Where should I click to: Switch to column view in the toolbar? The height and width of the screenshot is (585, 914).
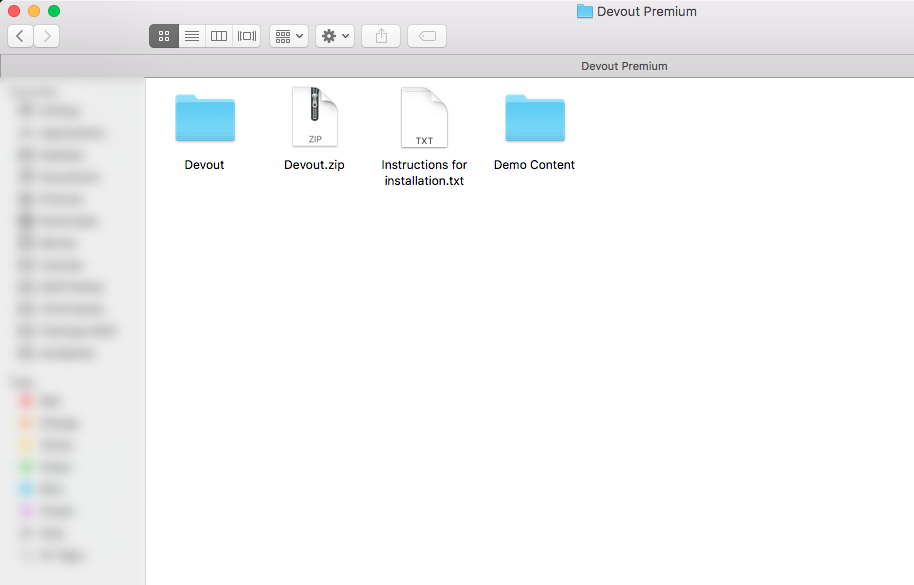pos(218,35)
